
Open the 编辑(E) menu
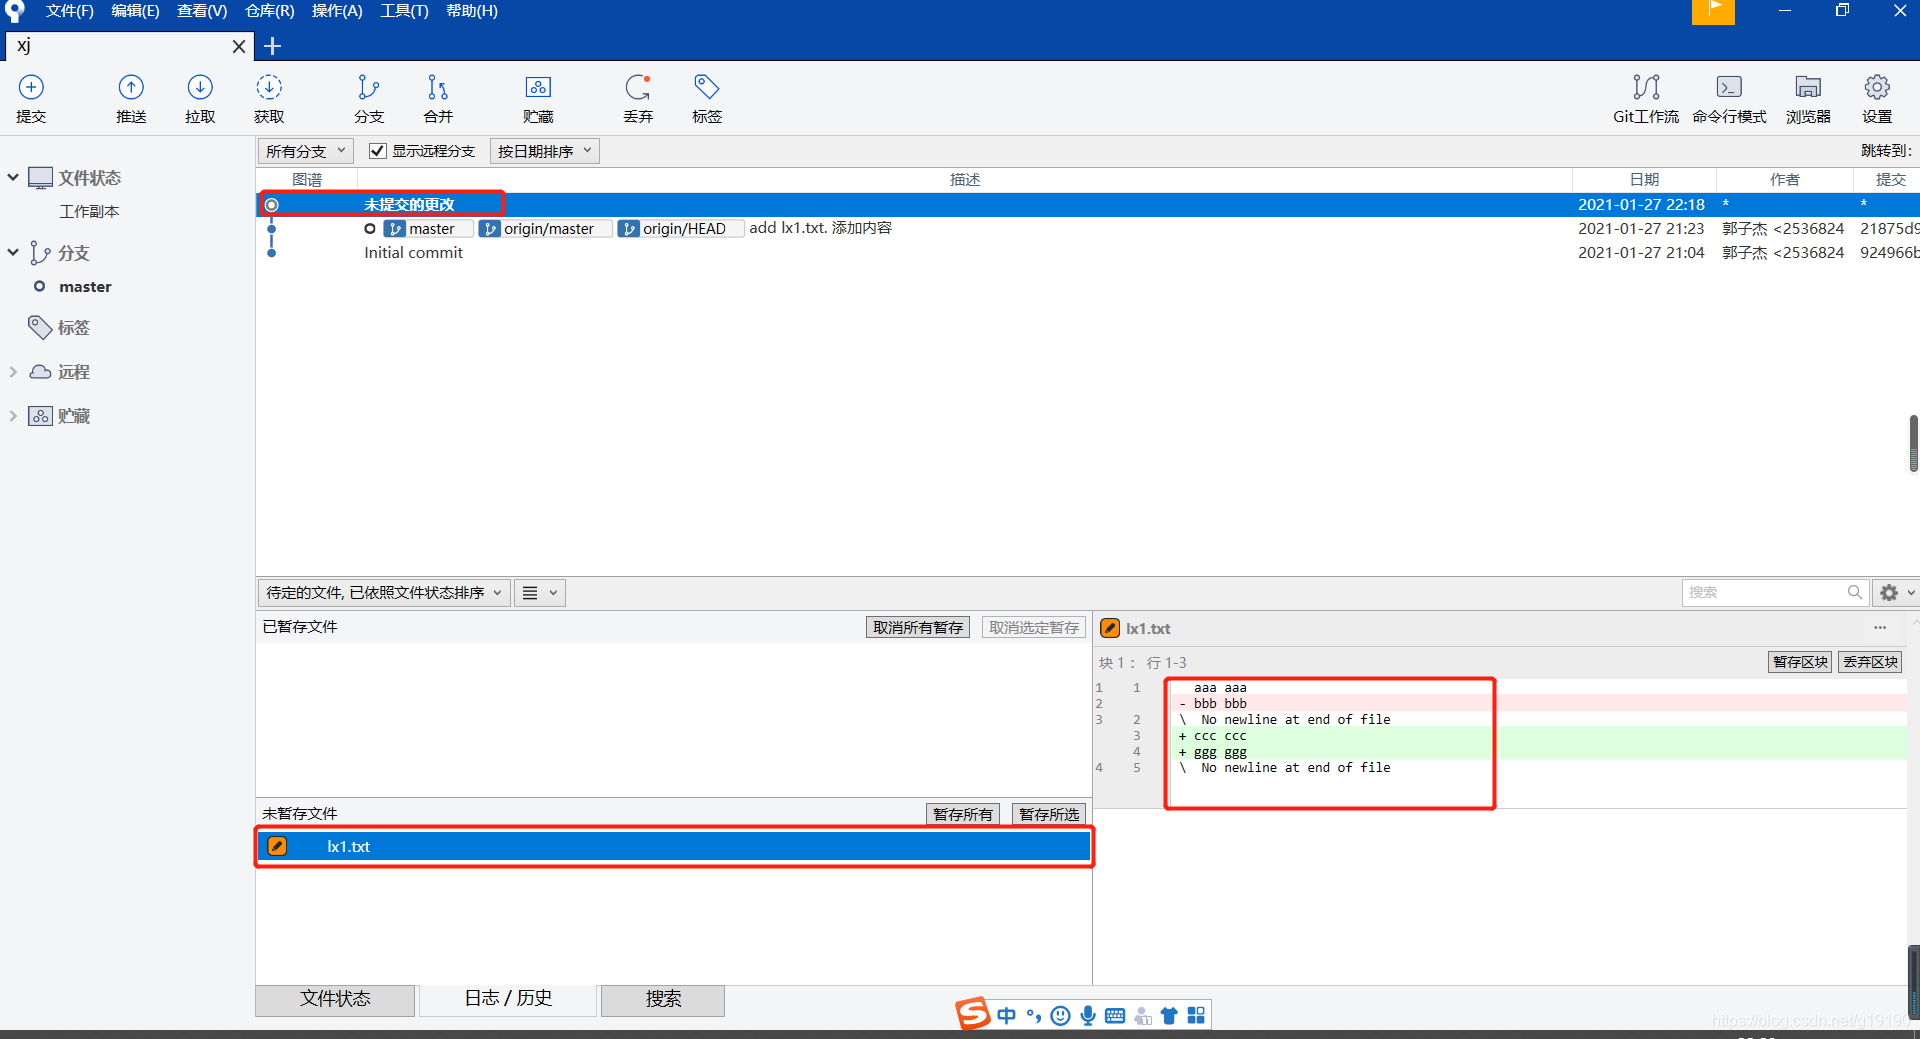135,11
